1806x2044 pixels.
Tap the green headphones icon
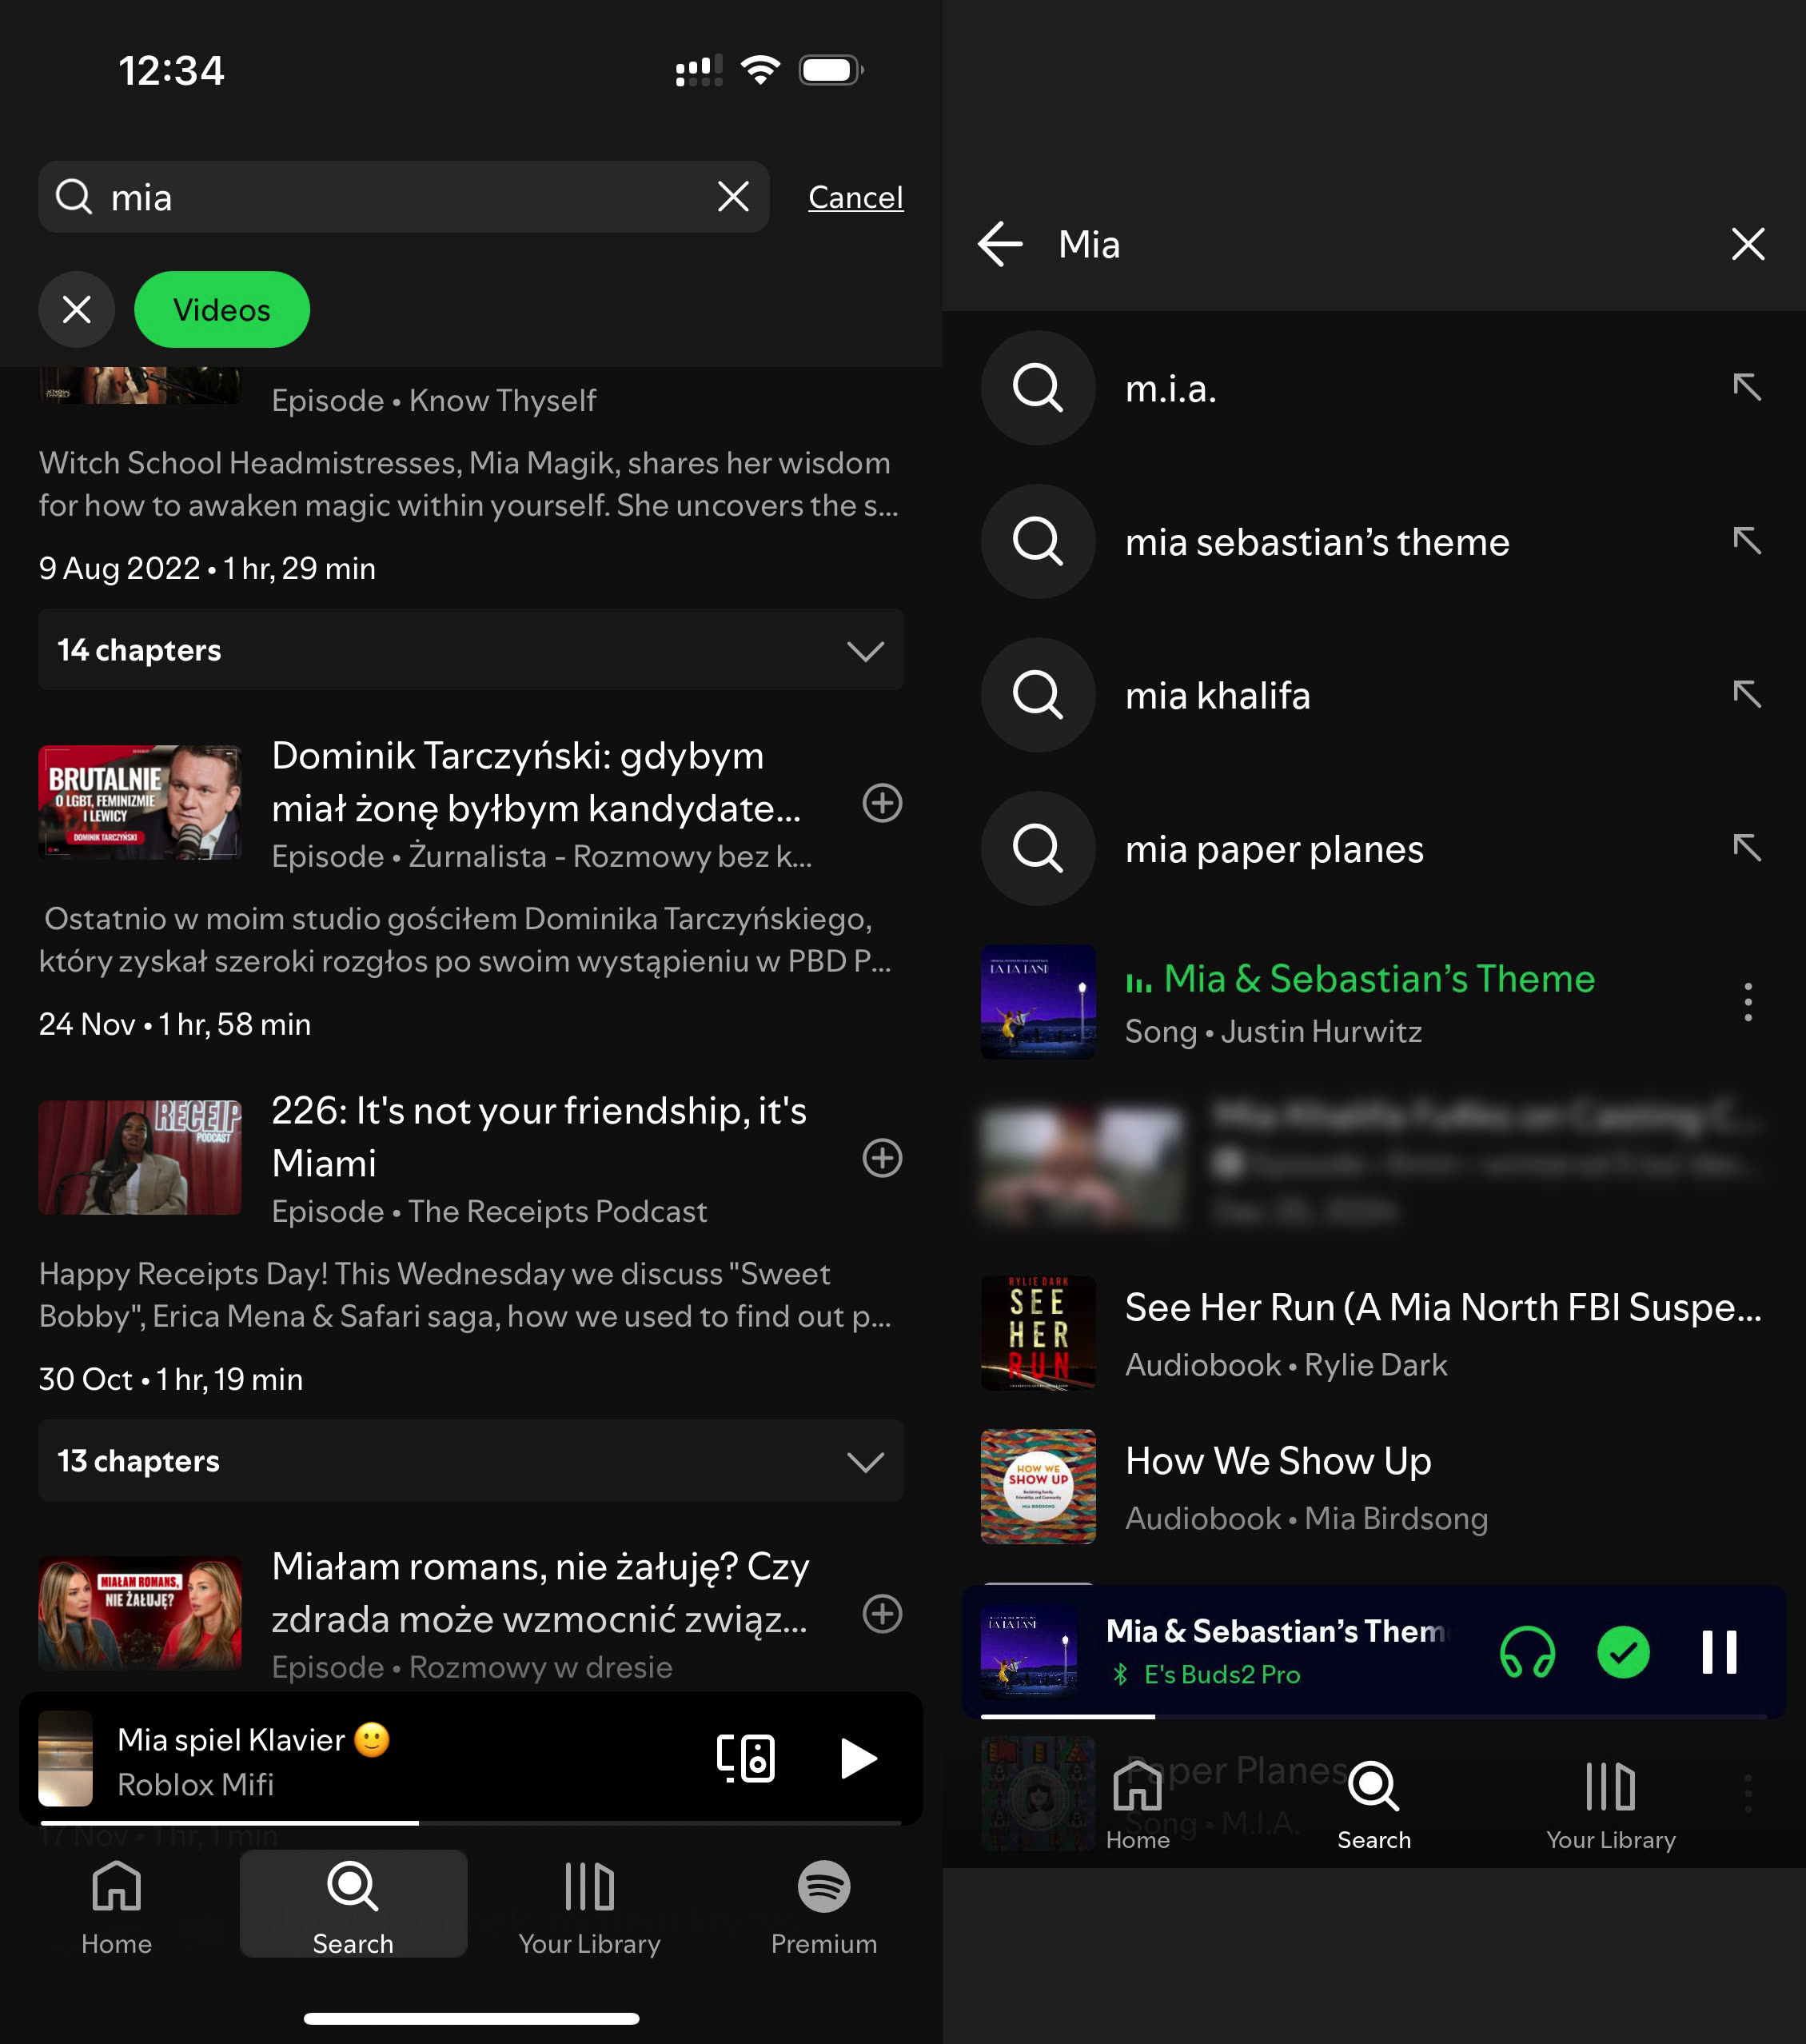[1527, 1652]
